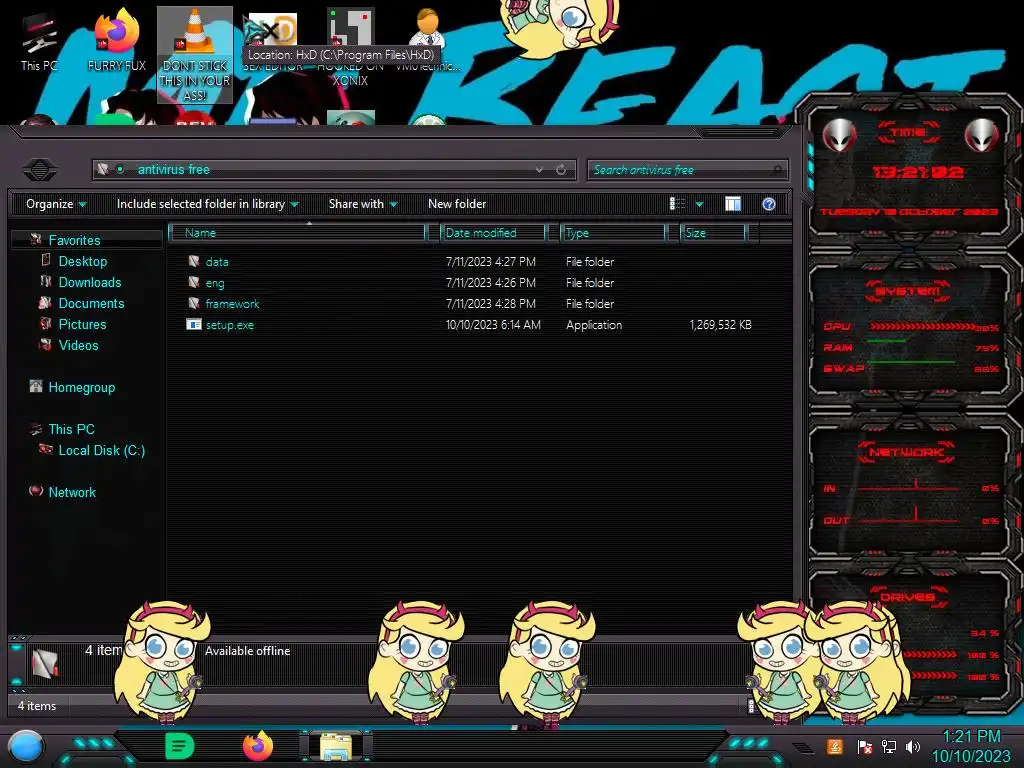1024x768 pixels.
Task: Click the eng folder icon
Action: (x=193, y=282)
